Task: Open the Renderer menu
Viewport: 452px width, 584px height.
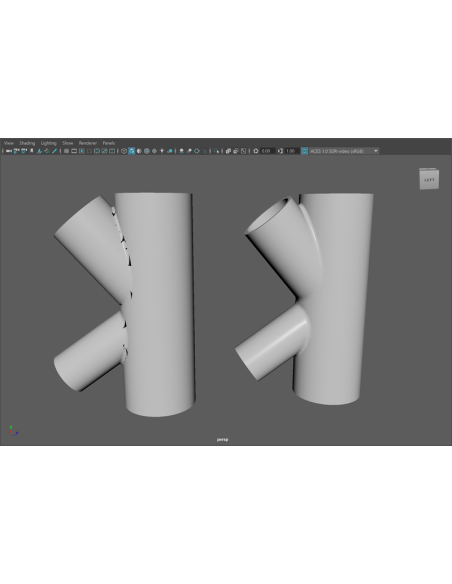Action: click(x=88, y=143)
